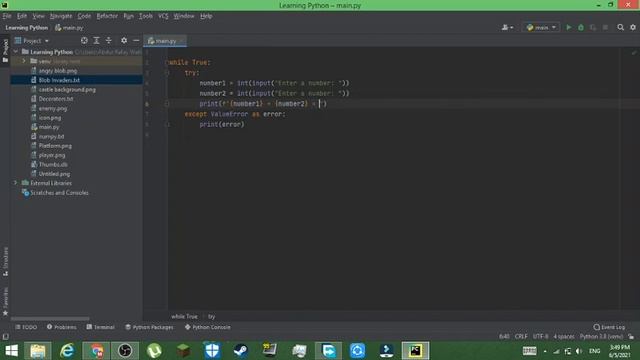The width and height of the screenshot is (640, 360).
Task: Open the VCS menu
Action: click(x=163, y=16)
